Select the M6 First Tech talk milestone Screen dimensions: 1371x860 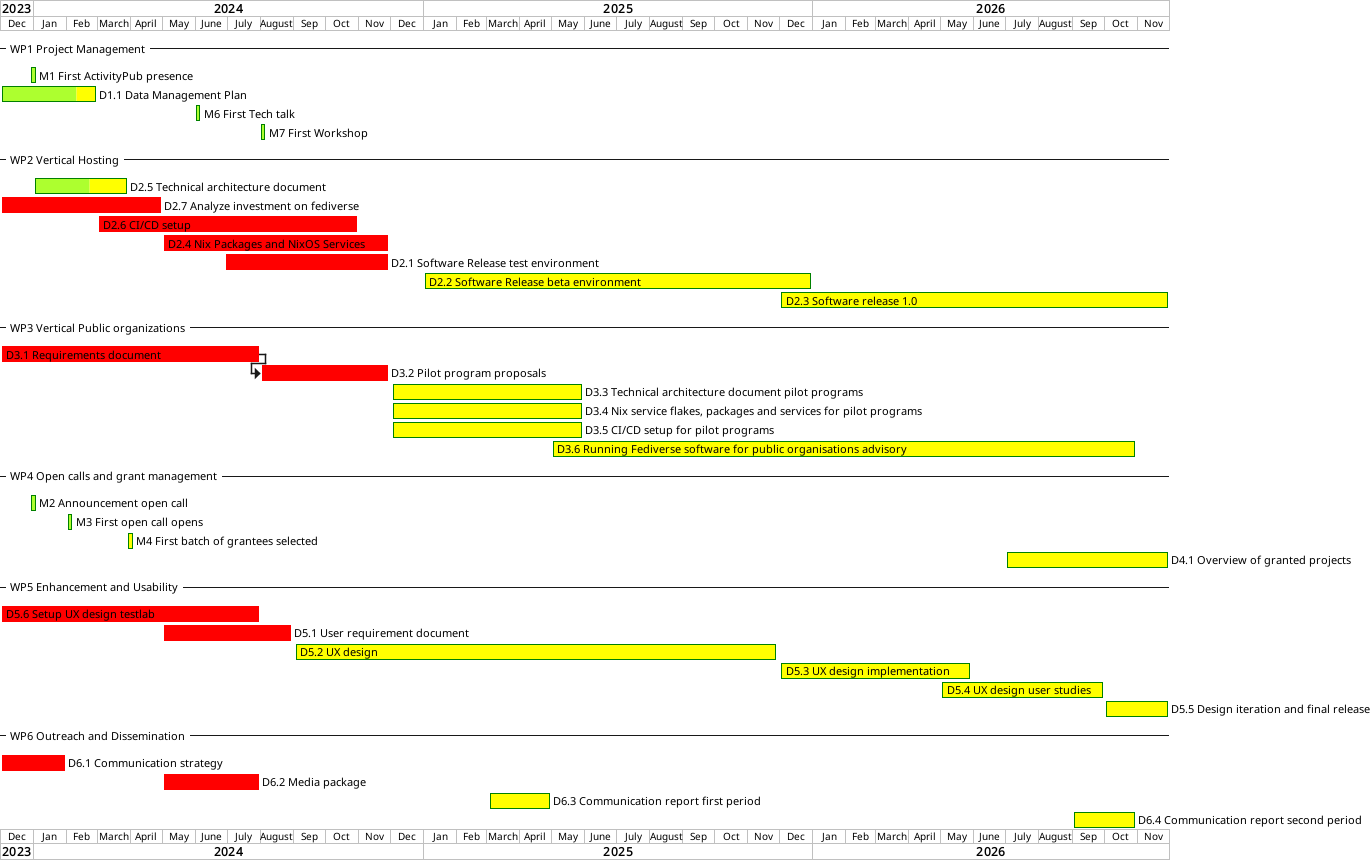coord(198,113)
